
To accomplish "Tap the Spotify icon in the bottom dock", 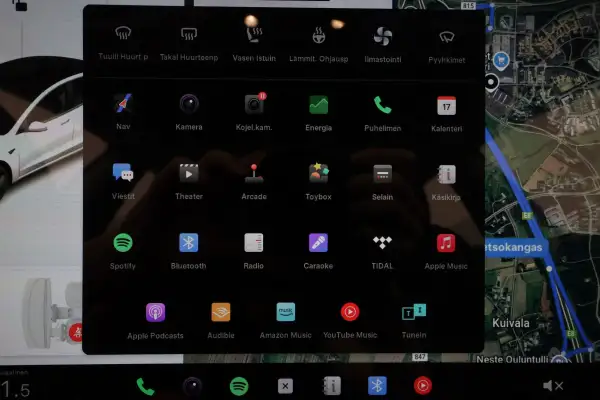I will pos(239,386).
